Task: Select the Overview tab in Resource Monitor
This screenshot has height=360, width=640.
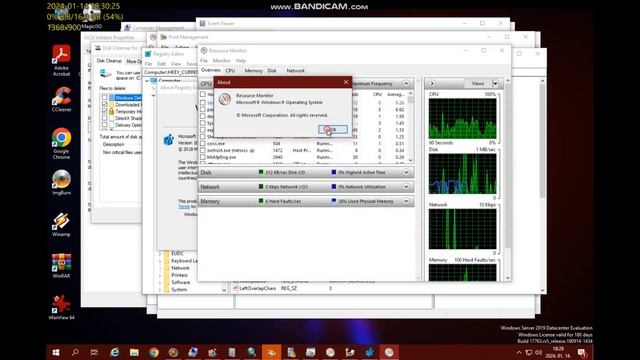Action: tap(211, 70)
